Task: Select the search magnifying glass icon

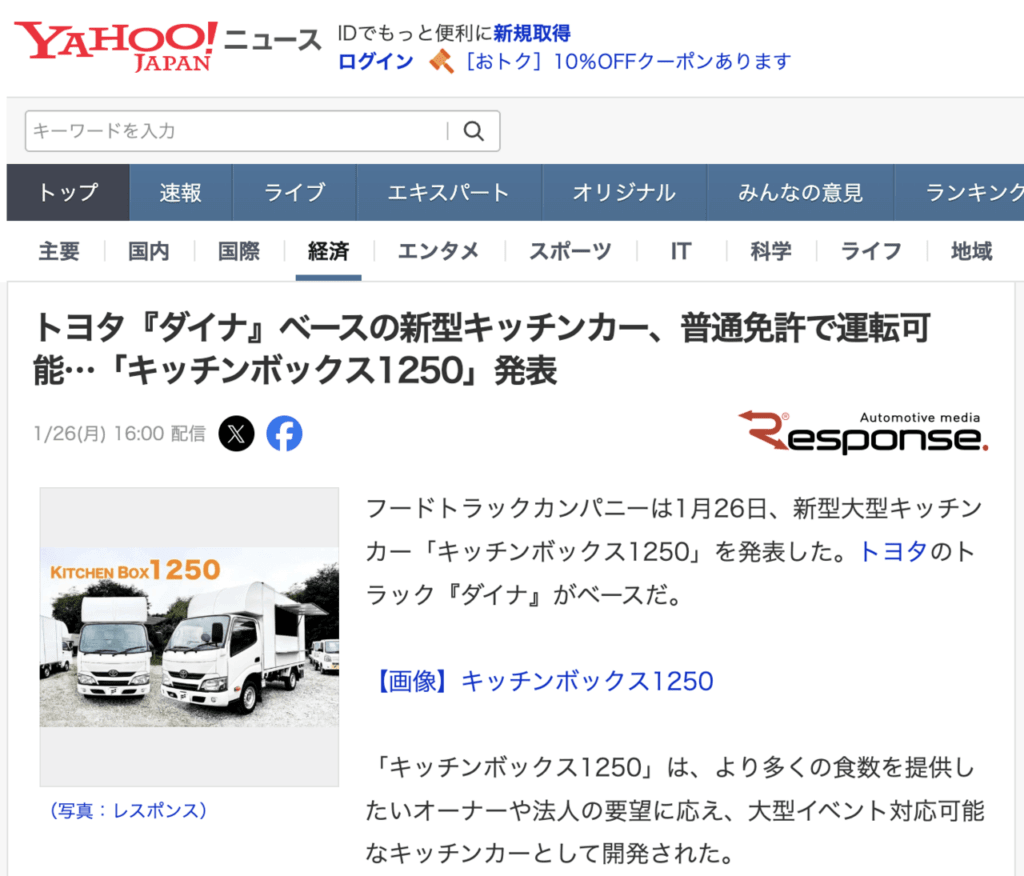Action: (474, 131)
